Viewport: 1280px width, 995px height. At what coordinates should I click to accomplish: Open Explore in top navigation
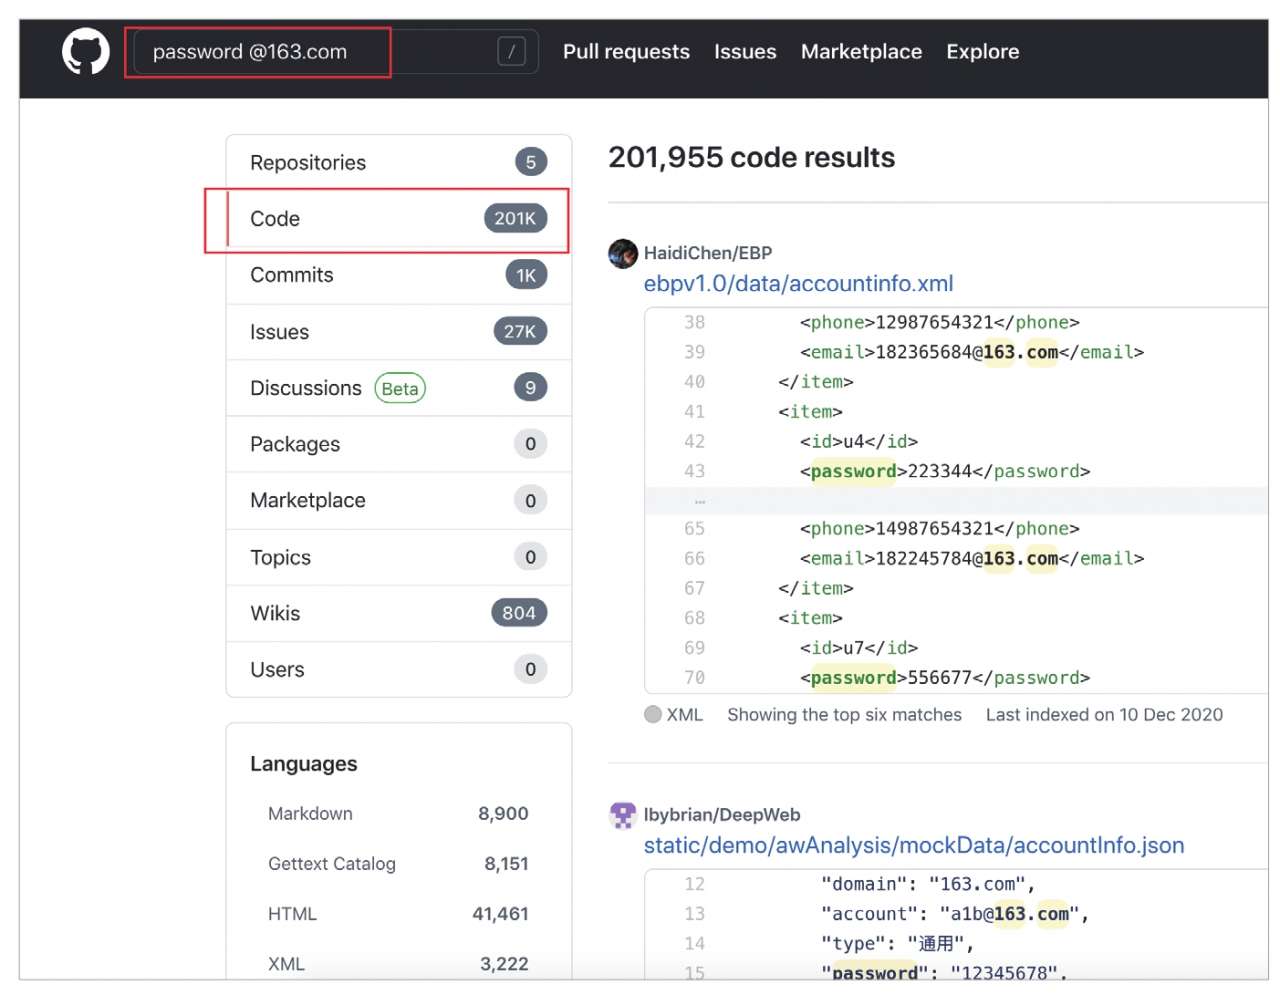(982, 51)
